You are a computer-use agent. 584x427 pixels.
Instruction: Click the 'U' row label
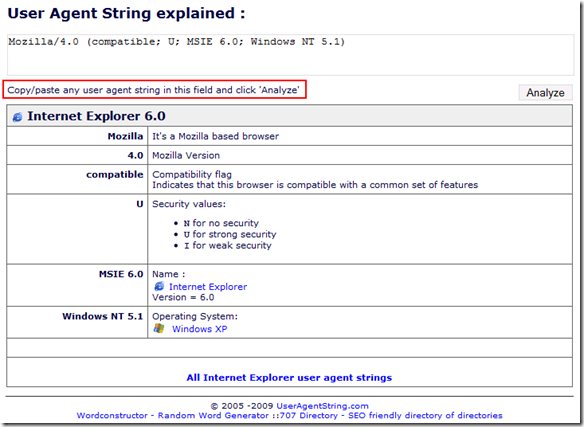(139, 204)
